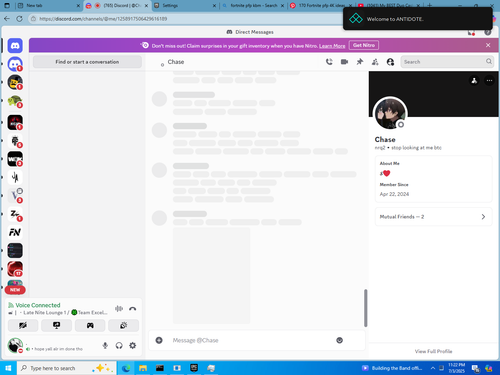Switch to the fortnite pfp kbm Search tab

(x=253, y=5)
